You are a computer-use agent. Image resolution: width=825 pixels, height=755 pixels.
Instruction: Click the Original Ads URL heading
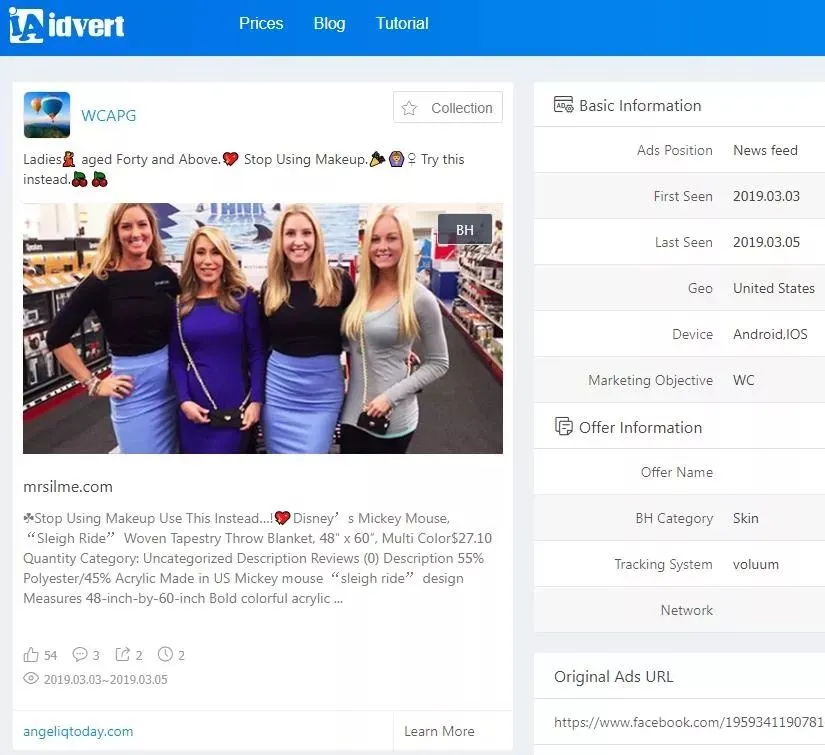[613, 676]
